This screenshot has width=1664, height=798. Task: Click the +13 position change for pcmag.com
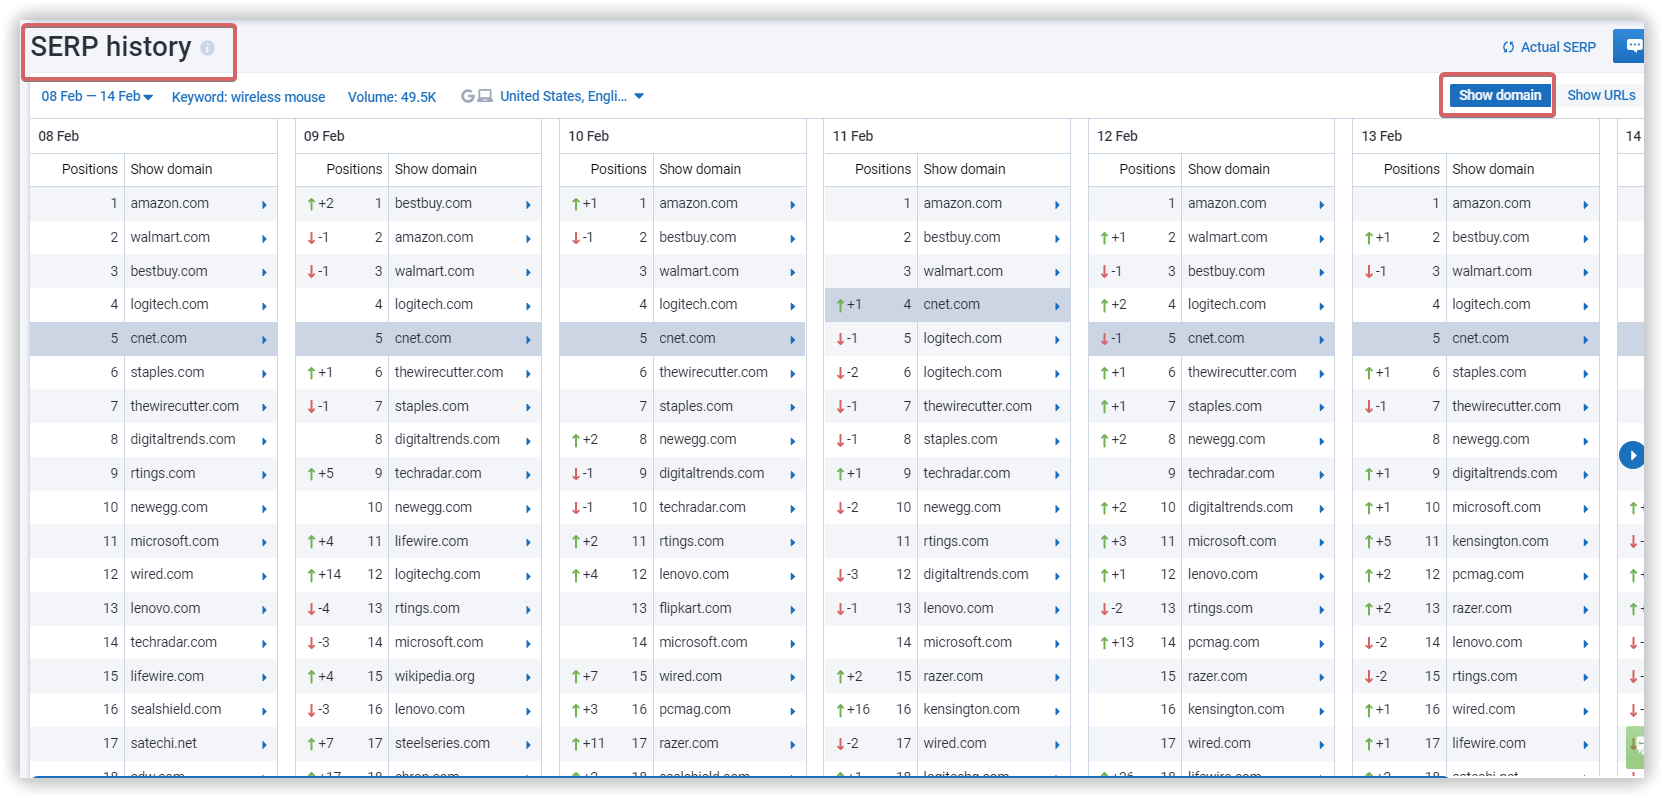tap(1118, 642)
